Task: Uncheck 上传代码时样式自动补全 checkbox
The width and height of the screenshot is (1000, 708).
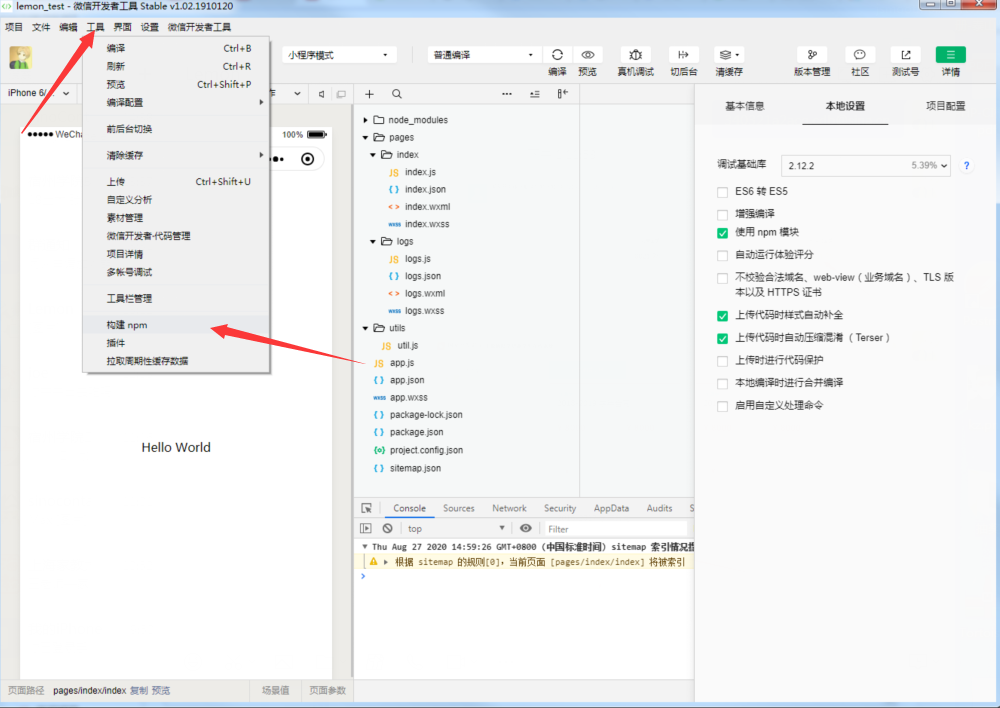Action: pyautogui.click(x=722, y=316)
